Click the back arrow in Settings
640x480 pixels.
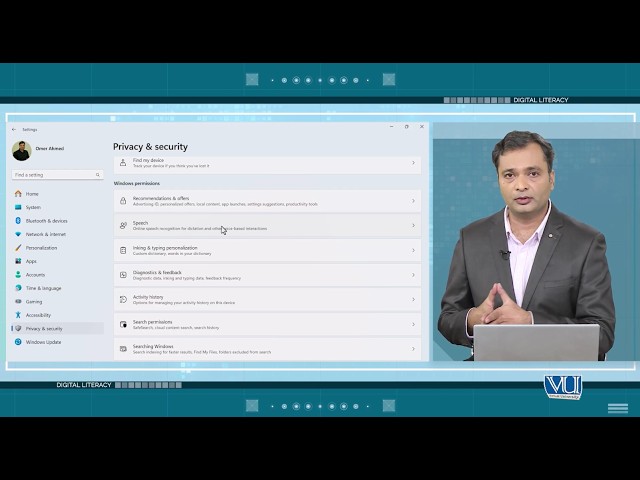click(x=14, y=129)
